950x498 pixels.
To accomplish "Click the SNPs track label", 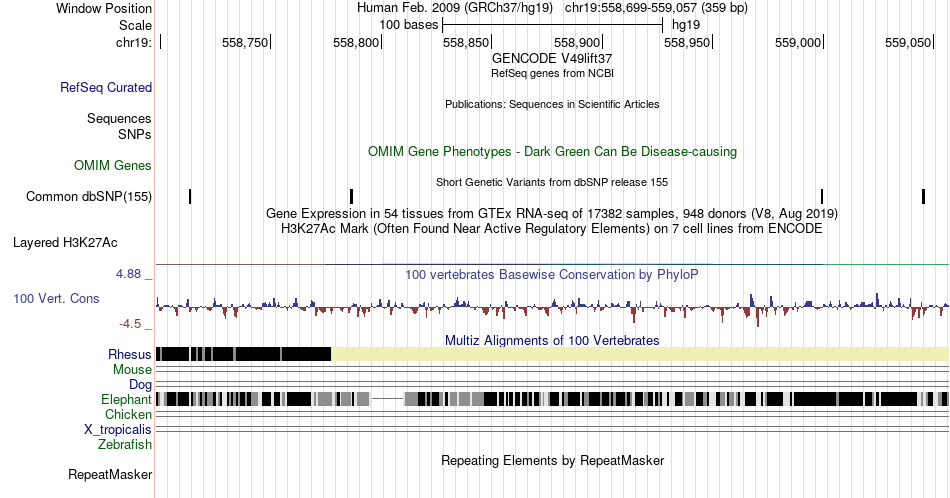I will pyautogui.click(x=135, y=134).
